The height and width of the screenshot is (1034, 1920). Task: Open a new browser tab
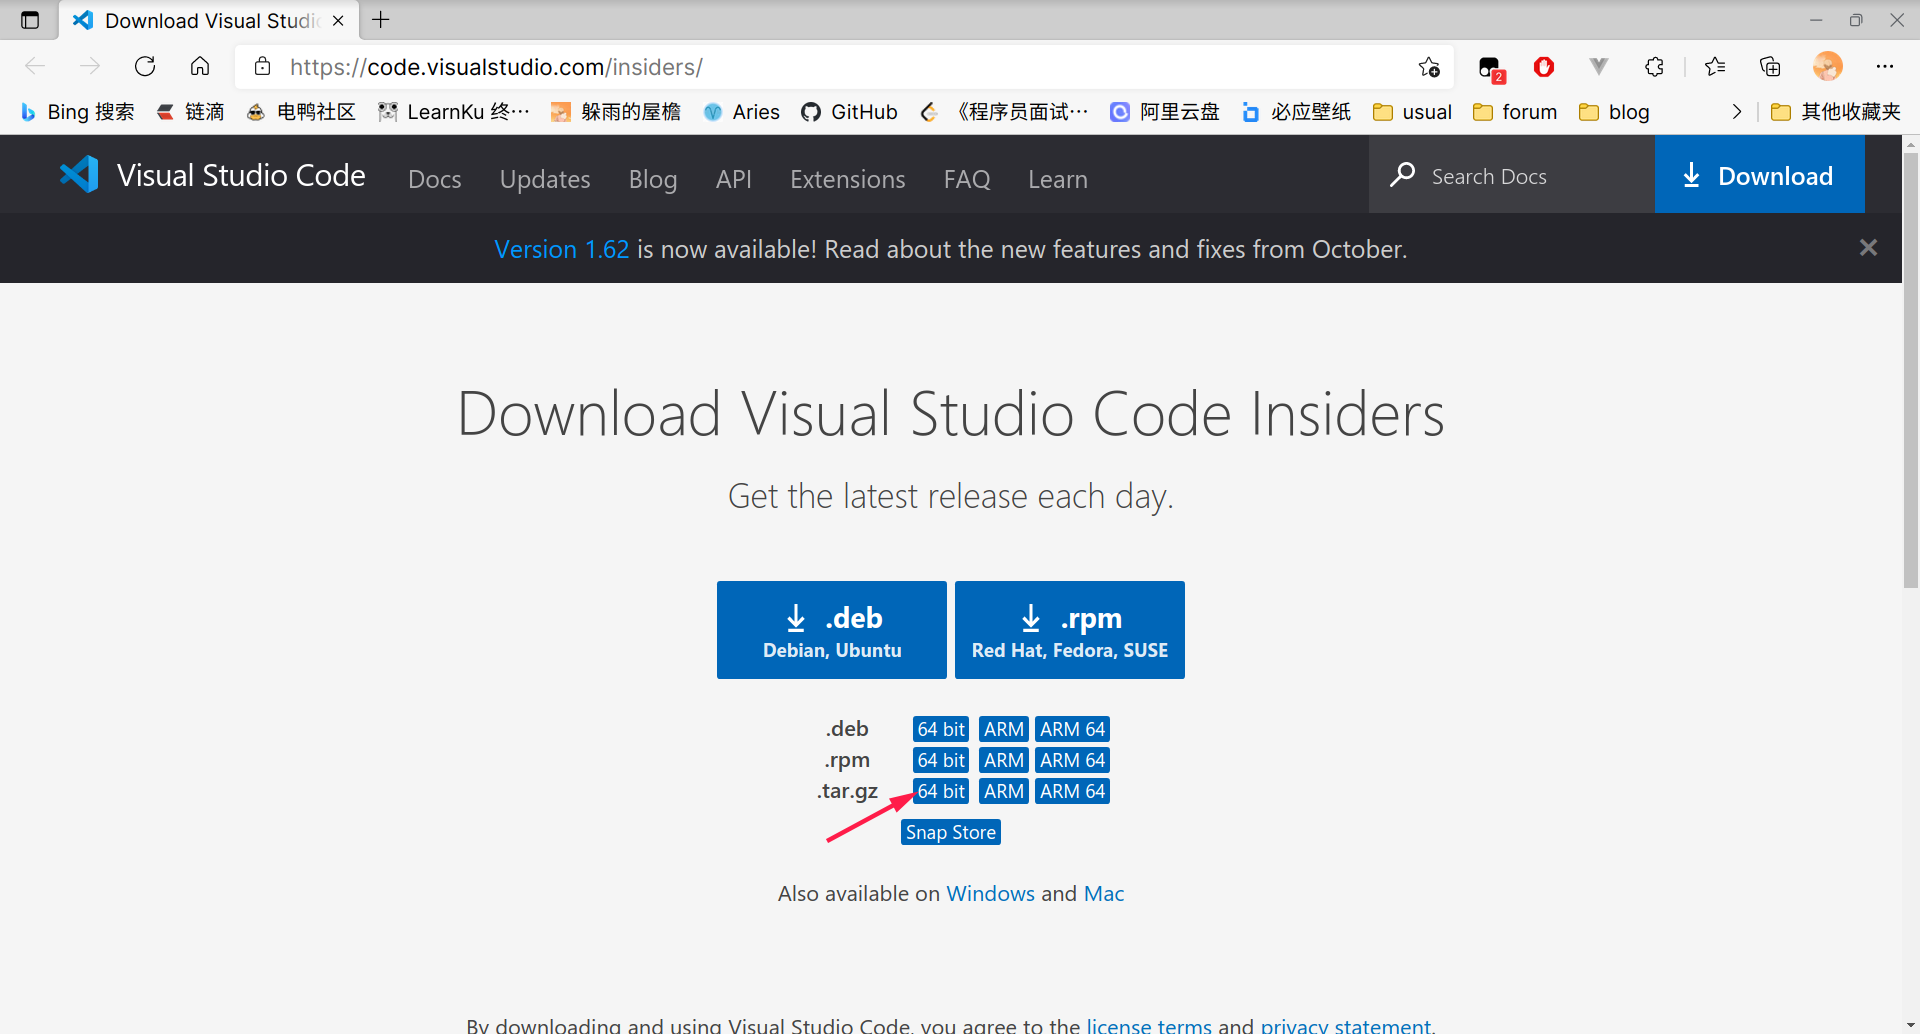pos(381,20)
